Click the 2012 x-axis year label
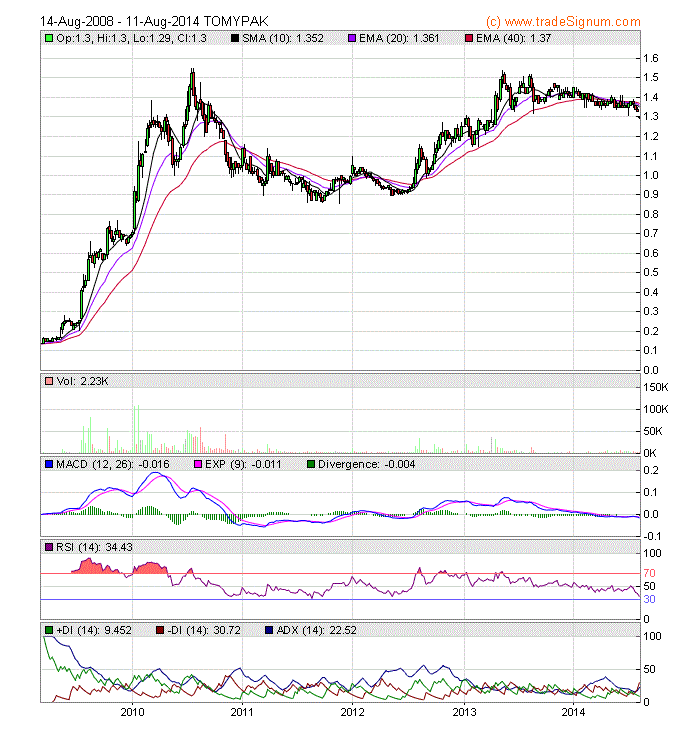This screenshot has width=680, height=733. [x=352, y=712]
